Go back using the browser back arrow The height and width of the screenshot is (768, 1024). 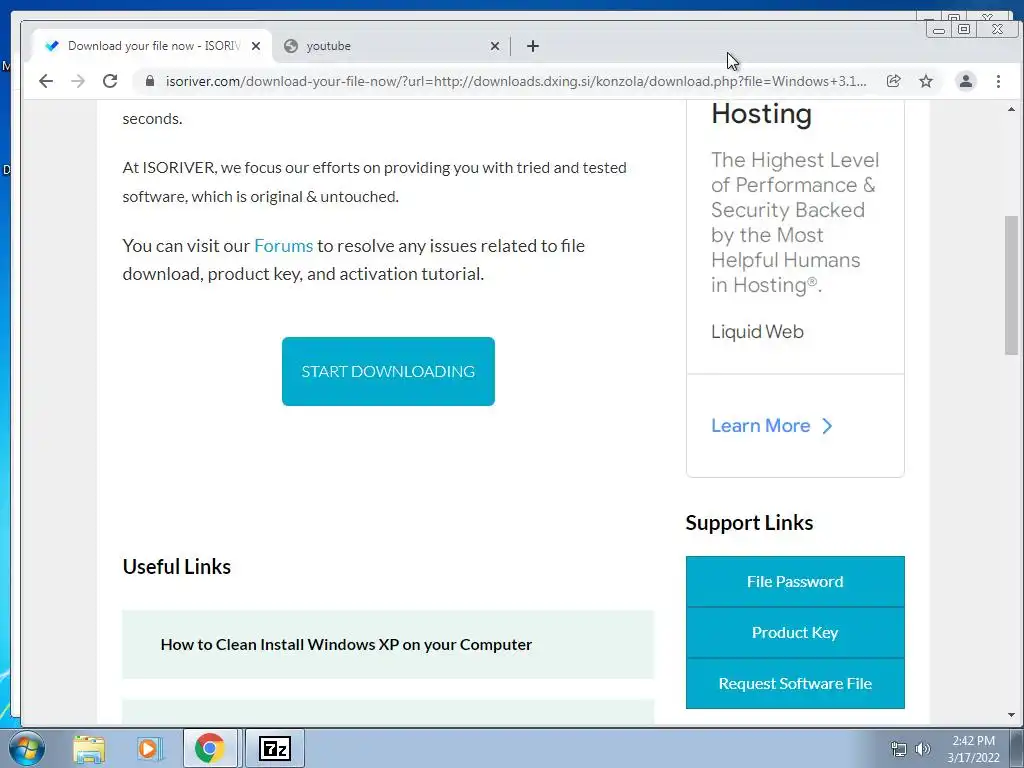[46, 81]
